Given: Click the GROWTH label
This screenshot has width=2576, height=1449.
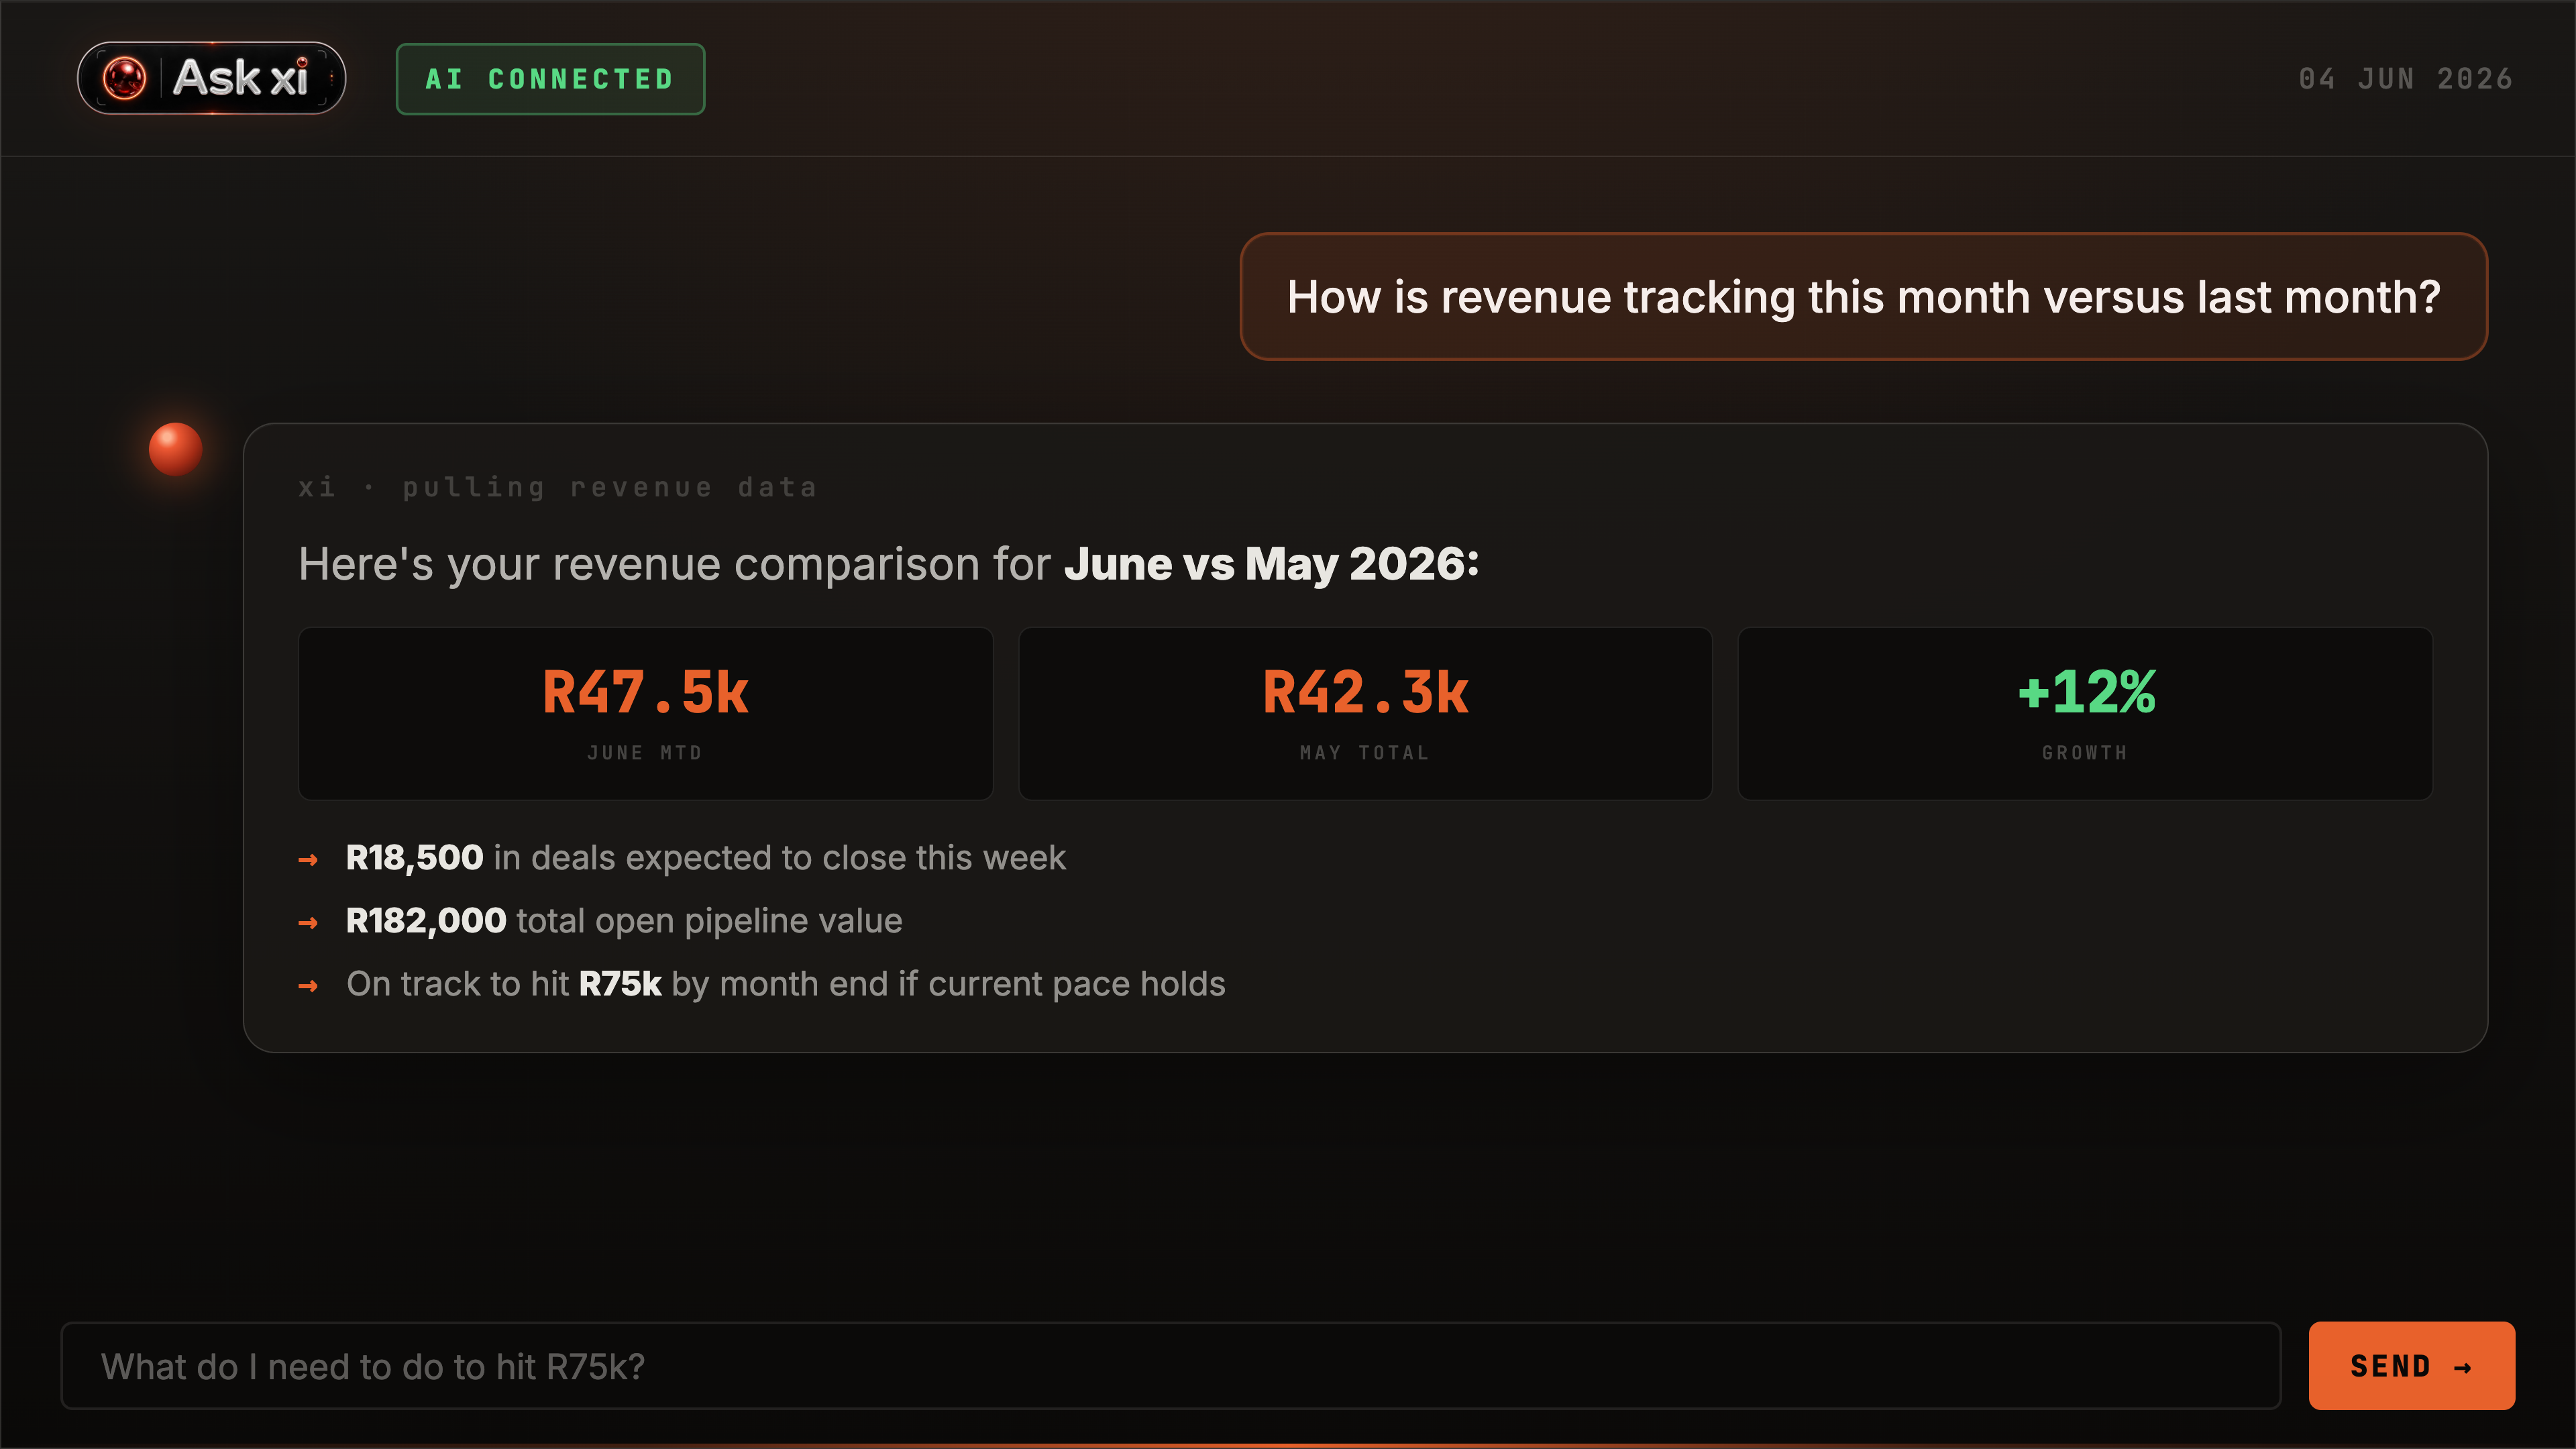Looking at the screenshot, I should tap(2085, 753).
